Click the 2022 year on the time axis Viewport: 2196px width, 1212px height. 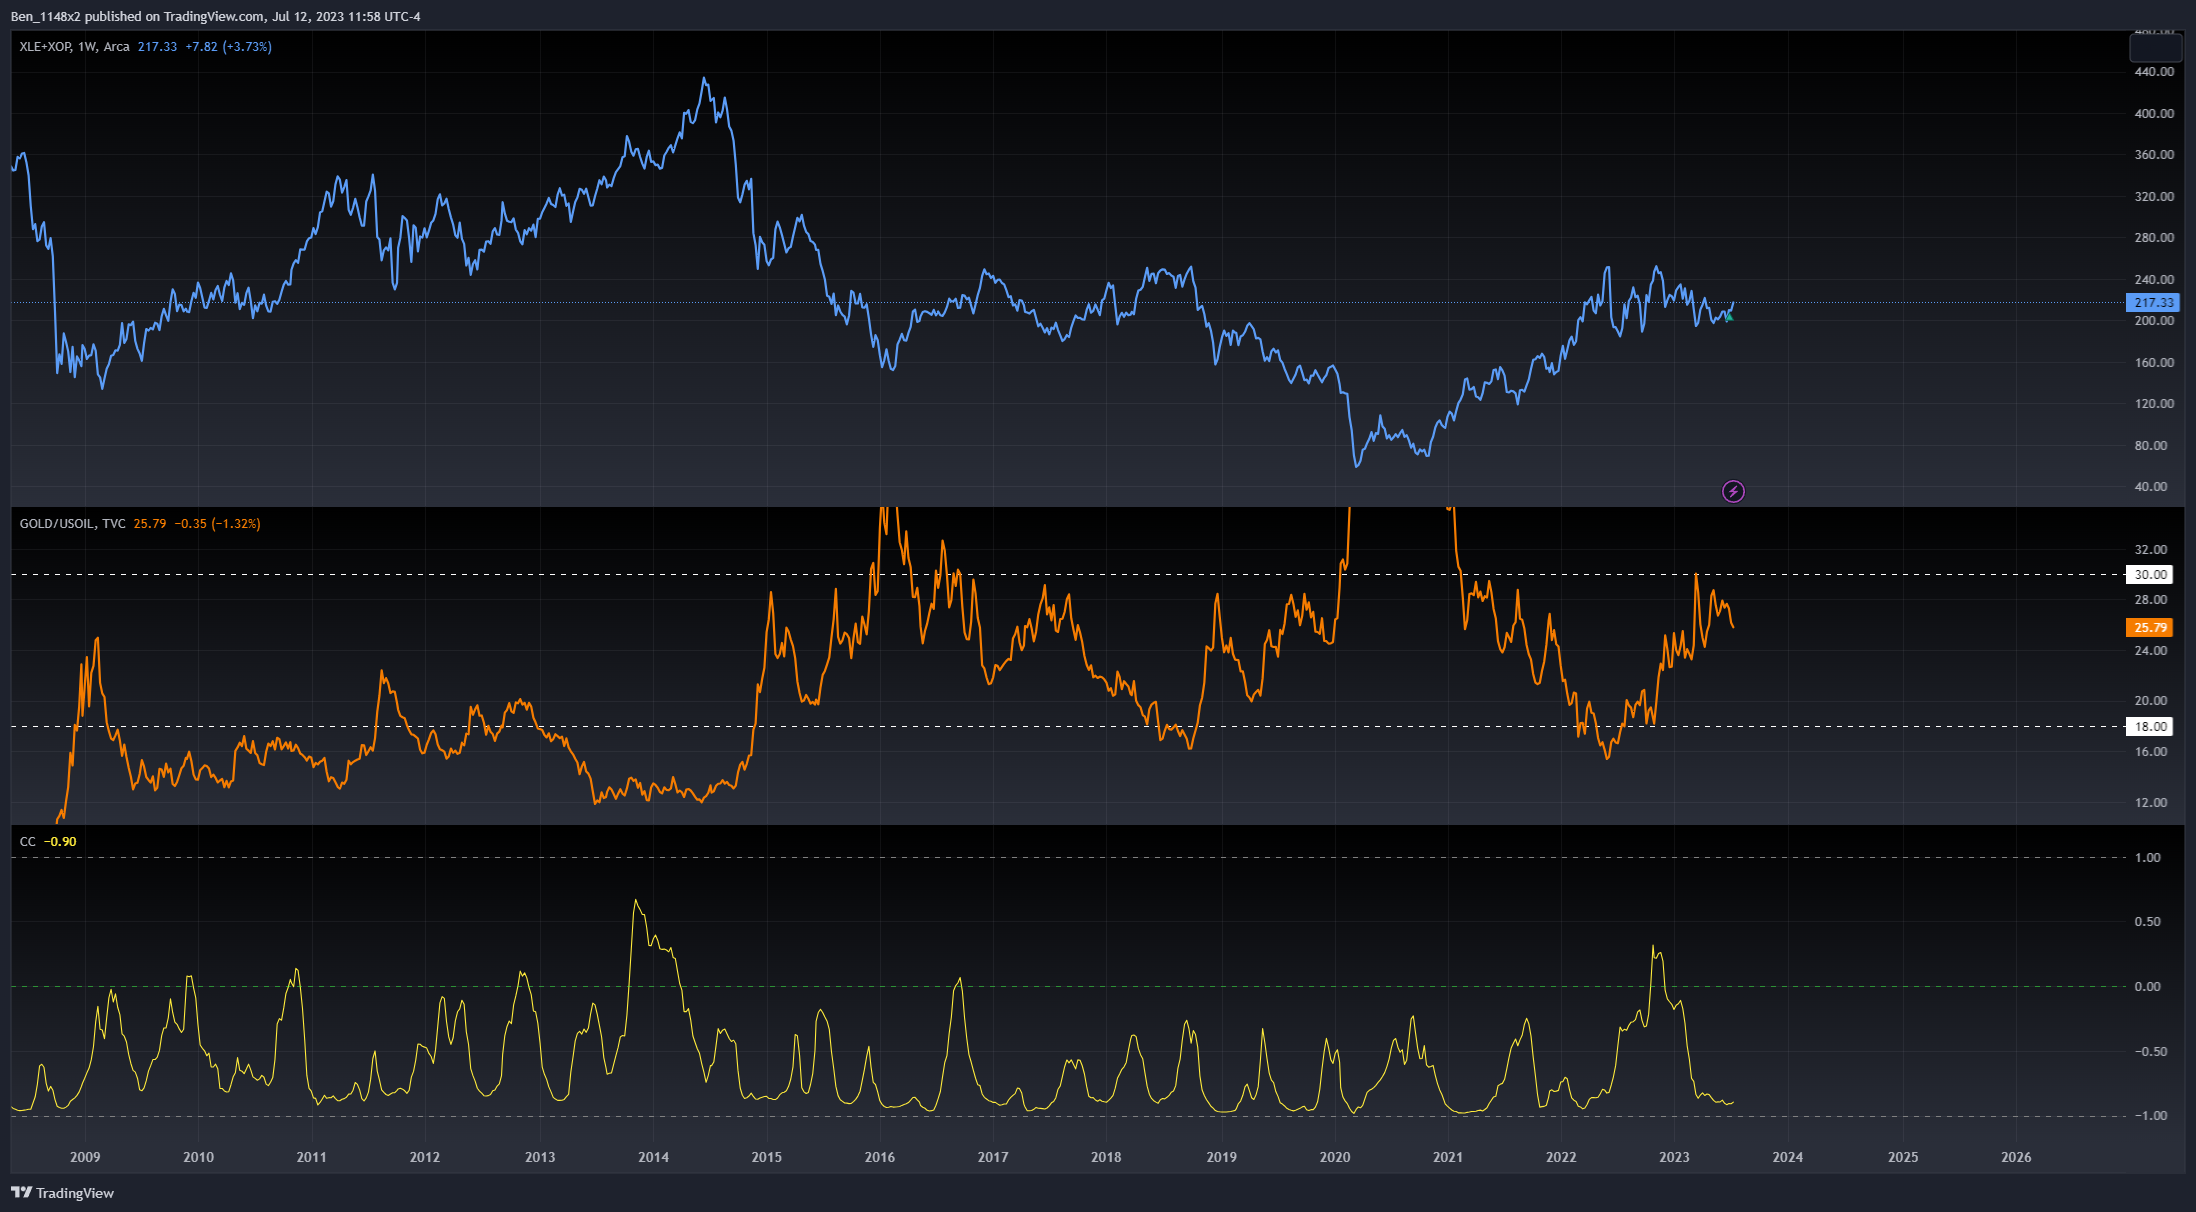[1561, 1158]
